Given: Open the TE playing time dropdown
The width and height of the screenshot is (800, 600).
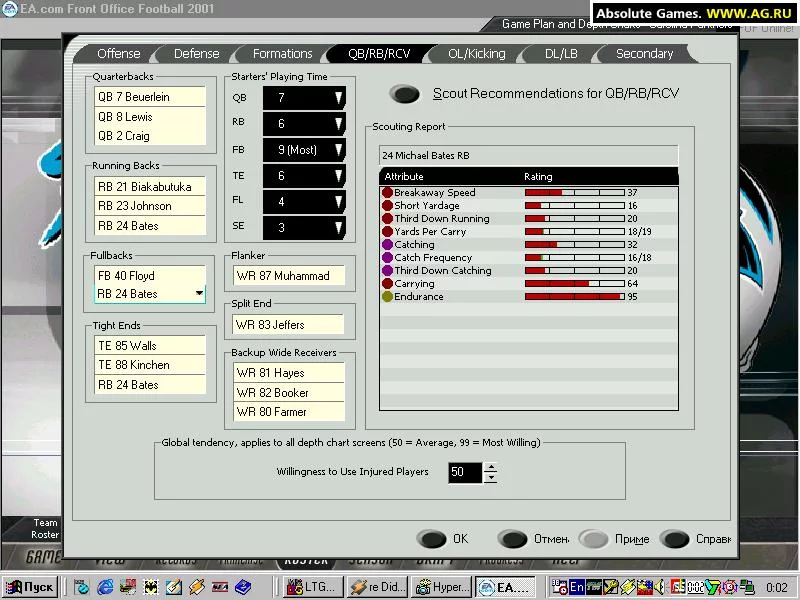Looking at the screenshot, I should coord(304,176).
